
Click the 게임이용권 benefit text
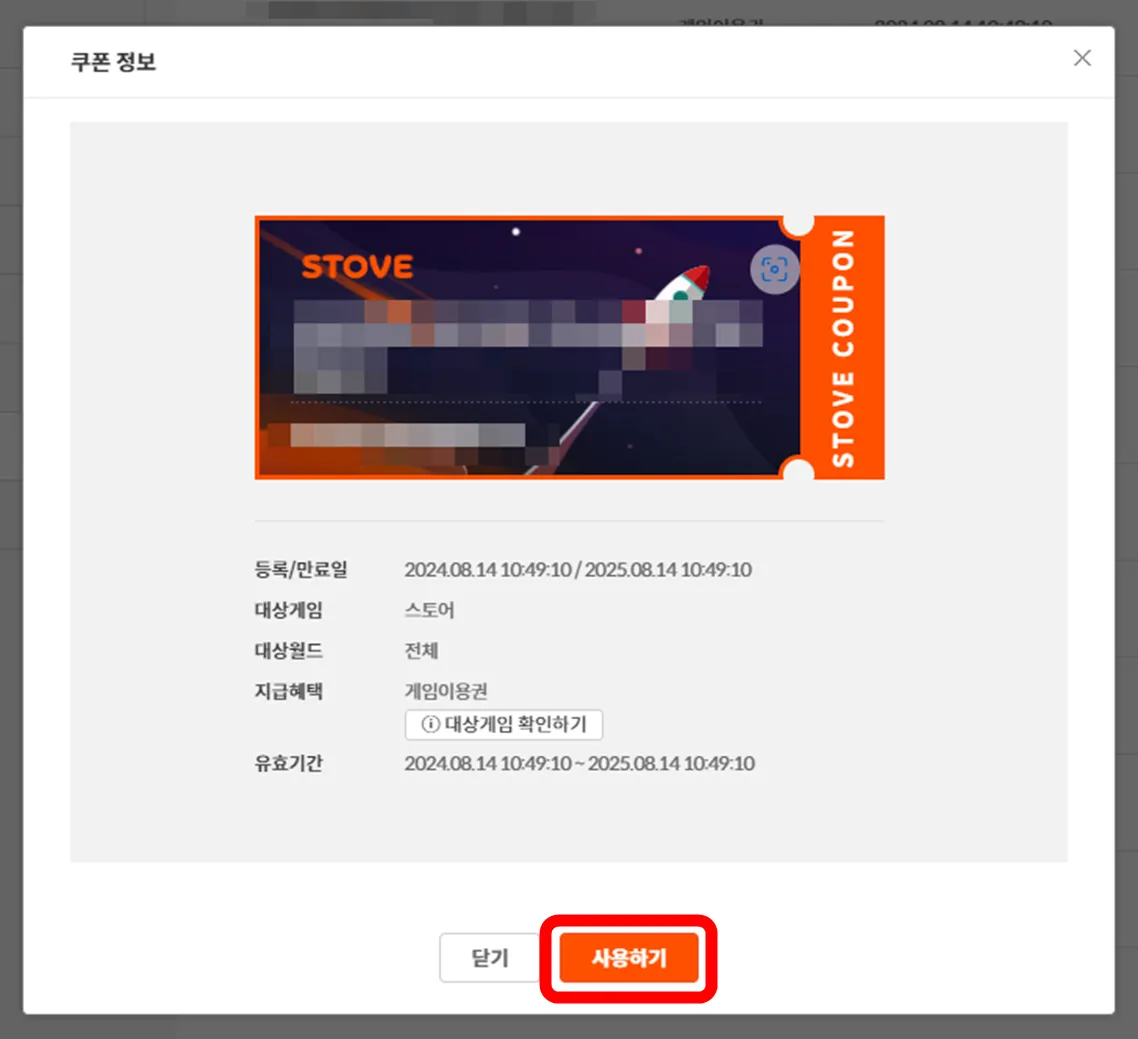[446, 691]
